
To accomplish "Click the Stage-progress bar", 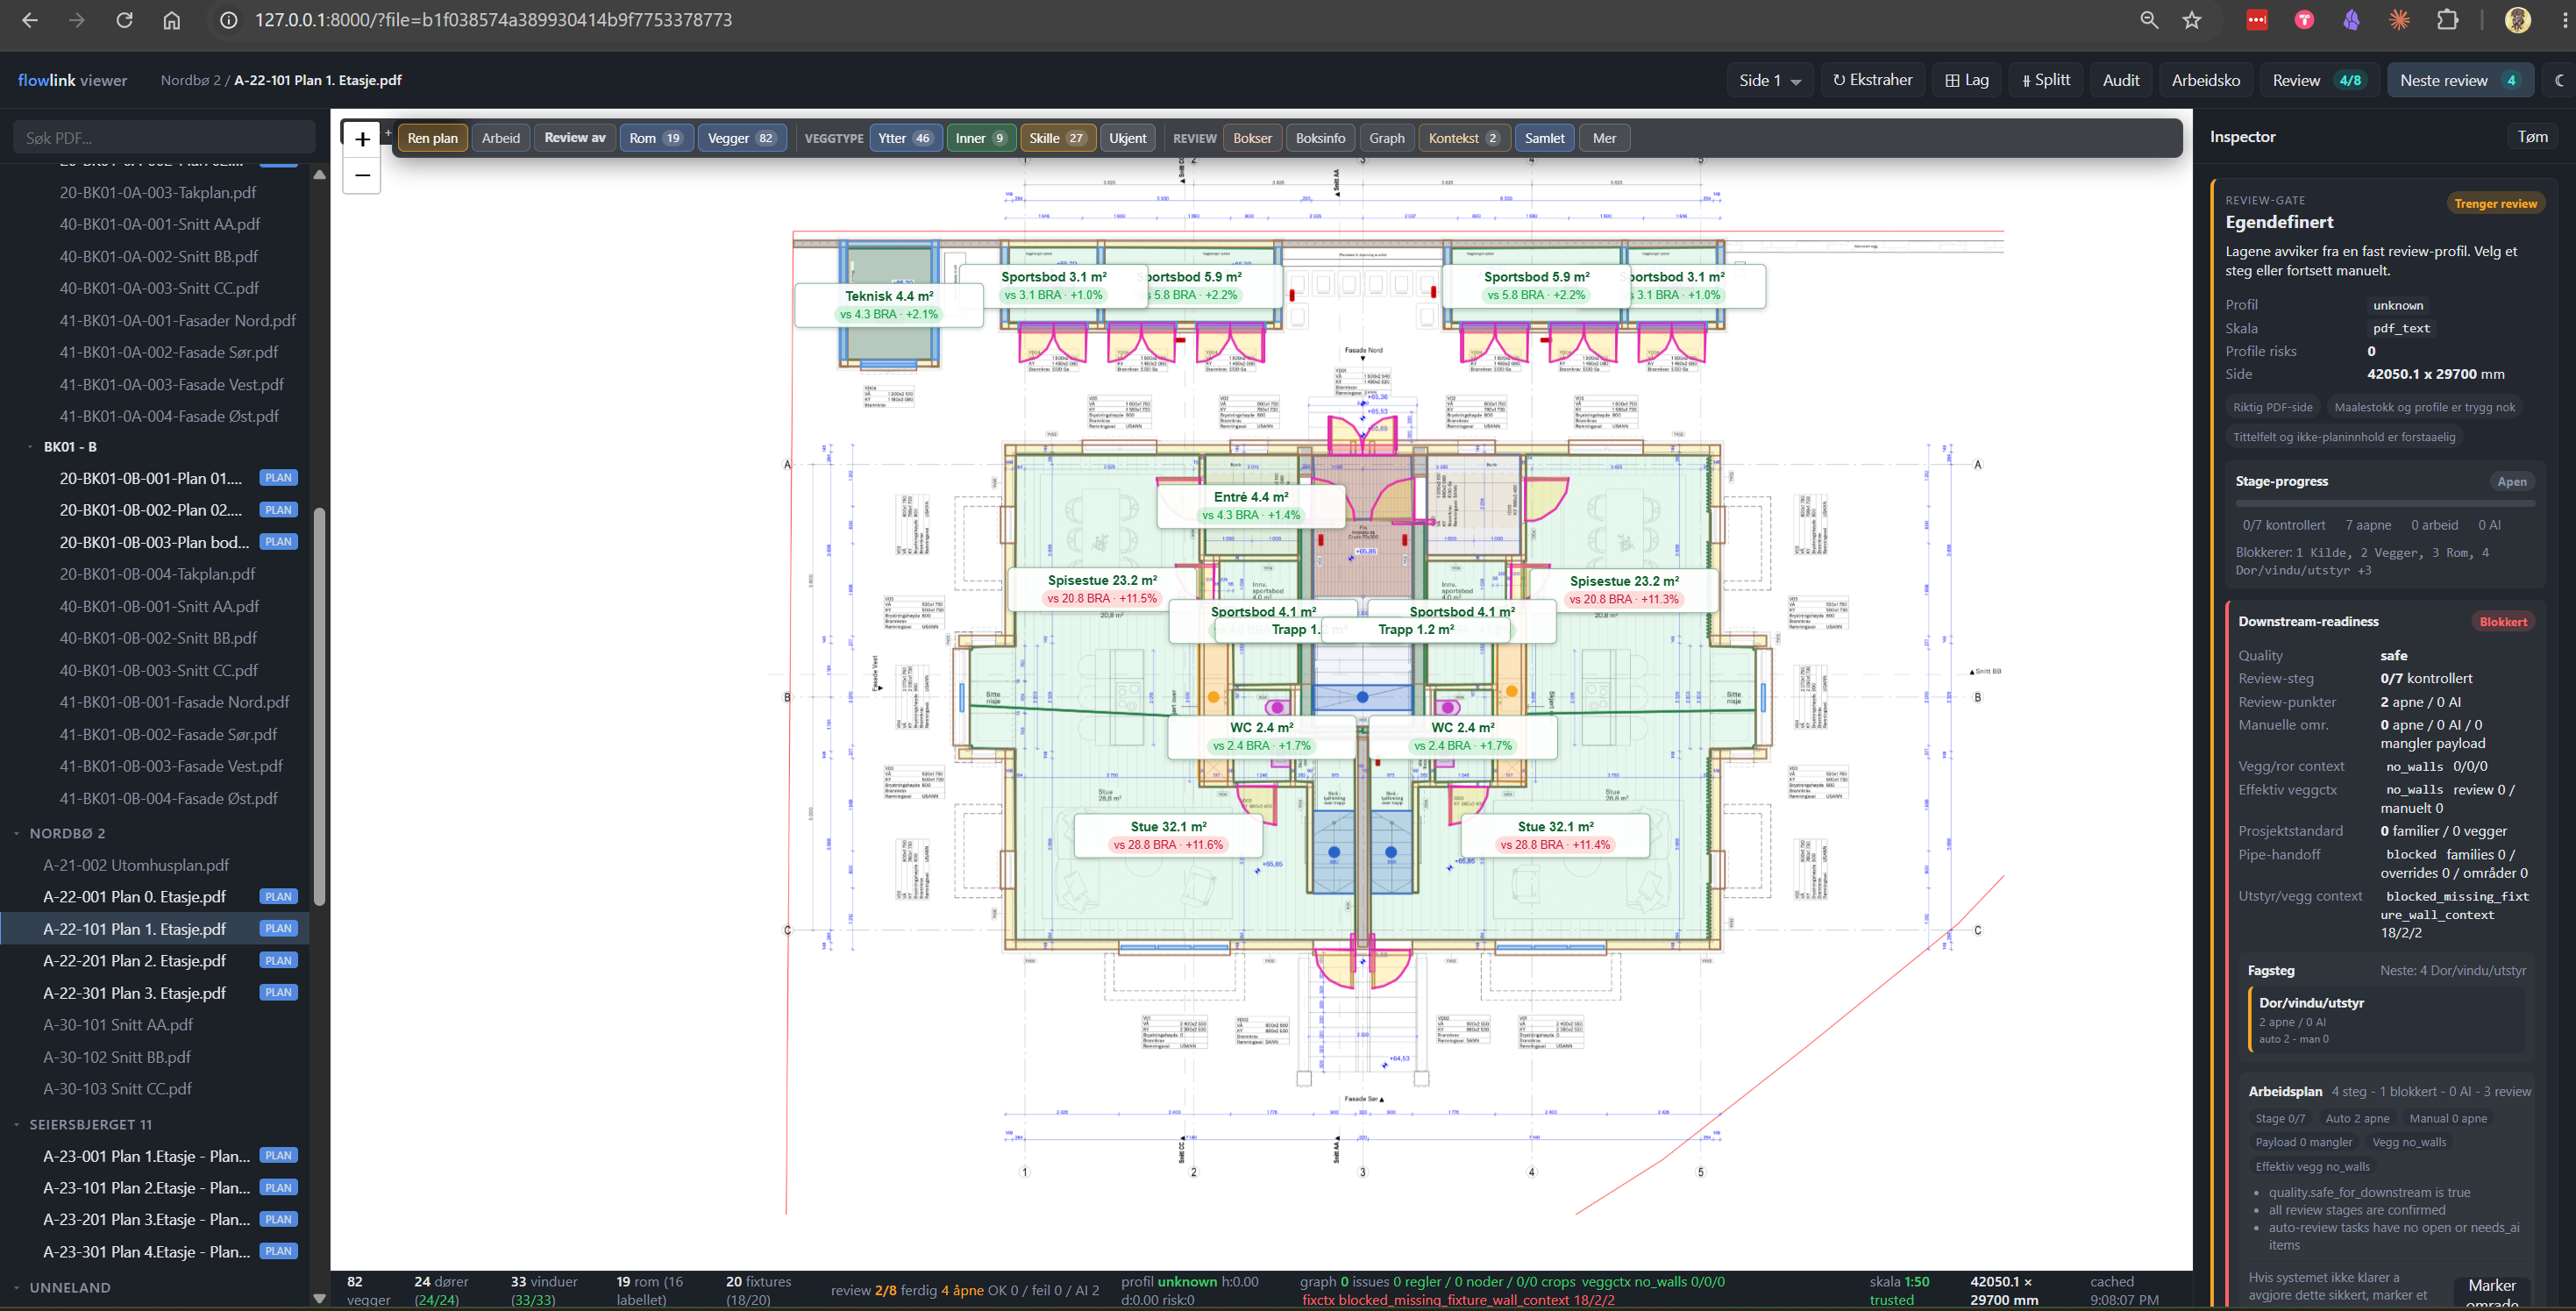I will [x=2383, y=503].
